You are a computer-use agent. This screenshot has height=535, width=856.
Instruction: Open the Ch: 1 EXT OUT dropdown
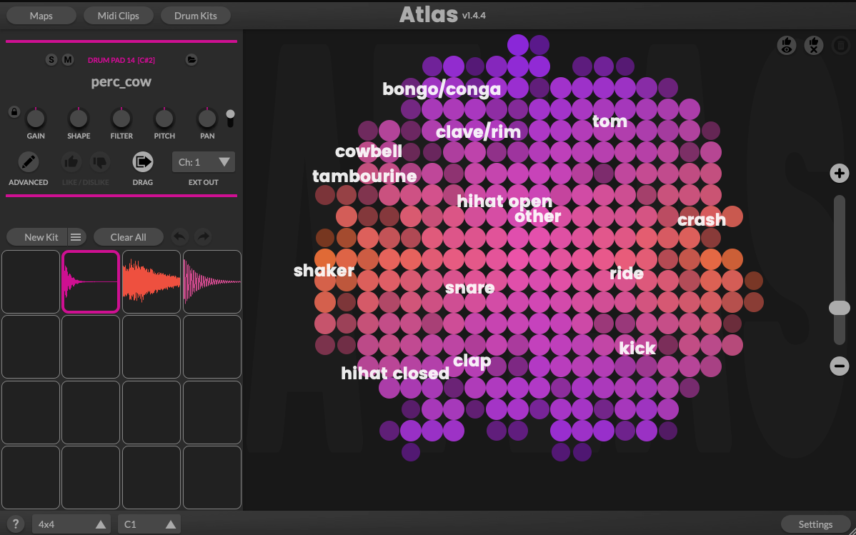203,162
